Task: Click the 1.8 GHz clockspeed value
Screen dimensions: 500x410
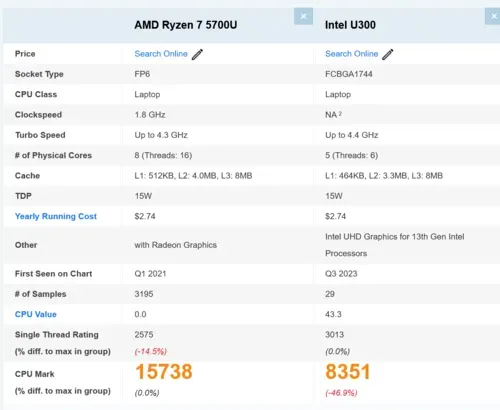Action: click(x=150, y=115)
